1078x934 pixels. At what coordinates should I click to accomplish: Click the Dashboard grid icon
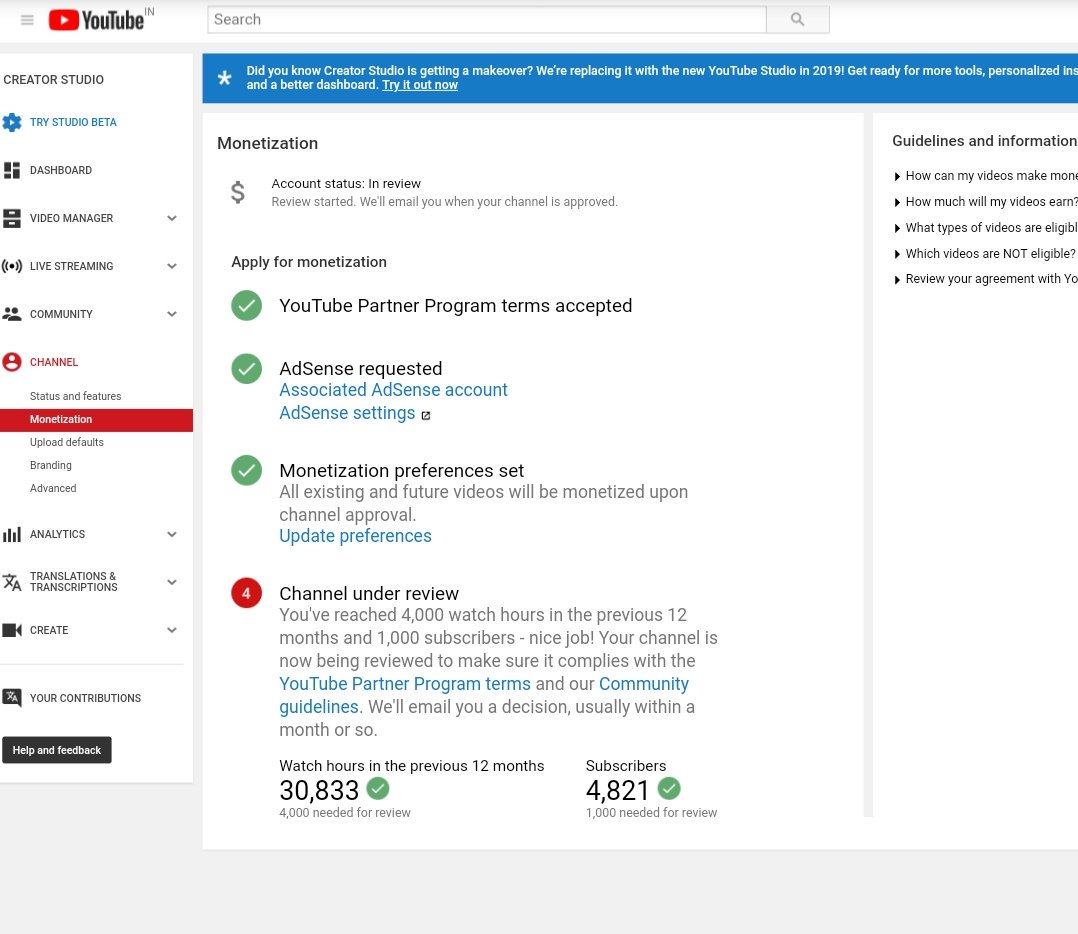click(12, 170)
